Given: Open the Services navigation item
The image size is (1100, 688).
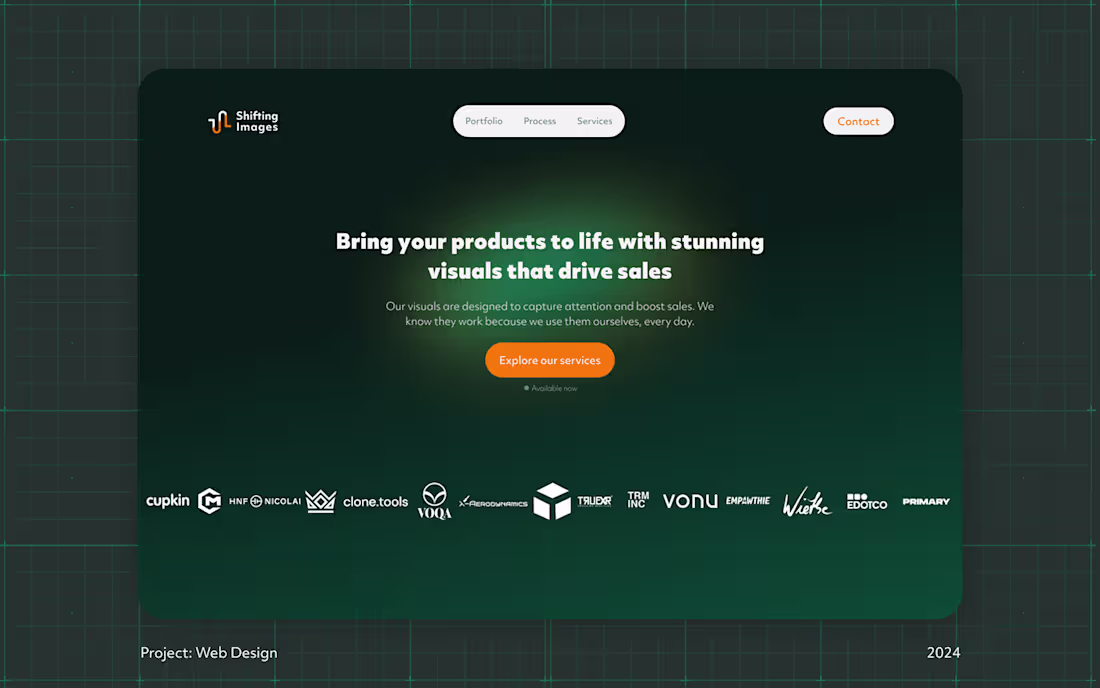Looking at the screenshot, I should pyautogui.click(x=595, y=120).
